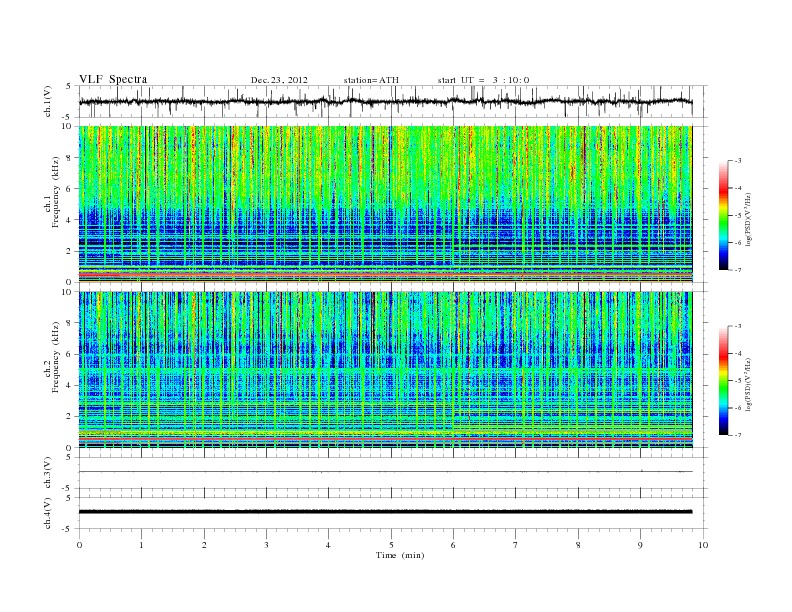
Task: Click the ch.2 'Frequency (kHz)' axis label
Action: click(56, 356)
